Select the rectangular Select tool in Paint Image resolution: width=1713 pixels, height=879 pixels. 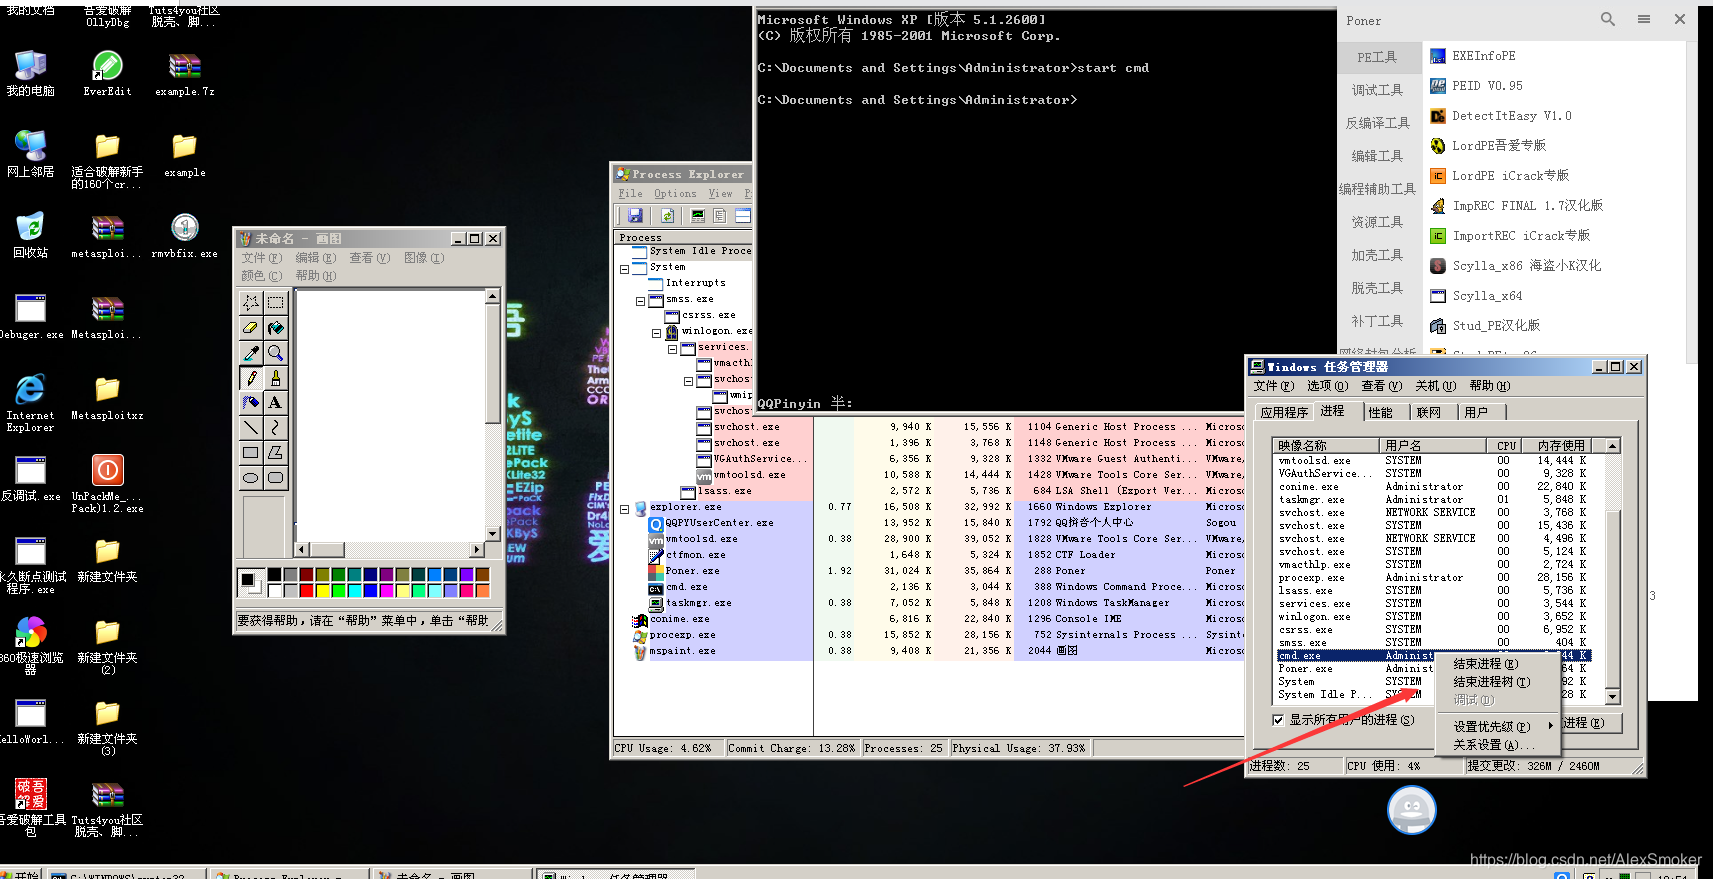[275, 302]
